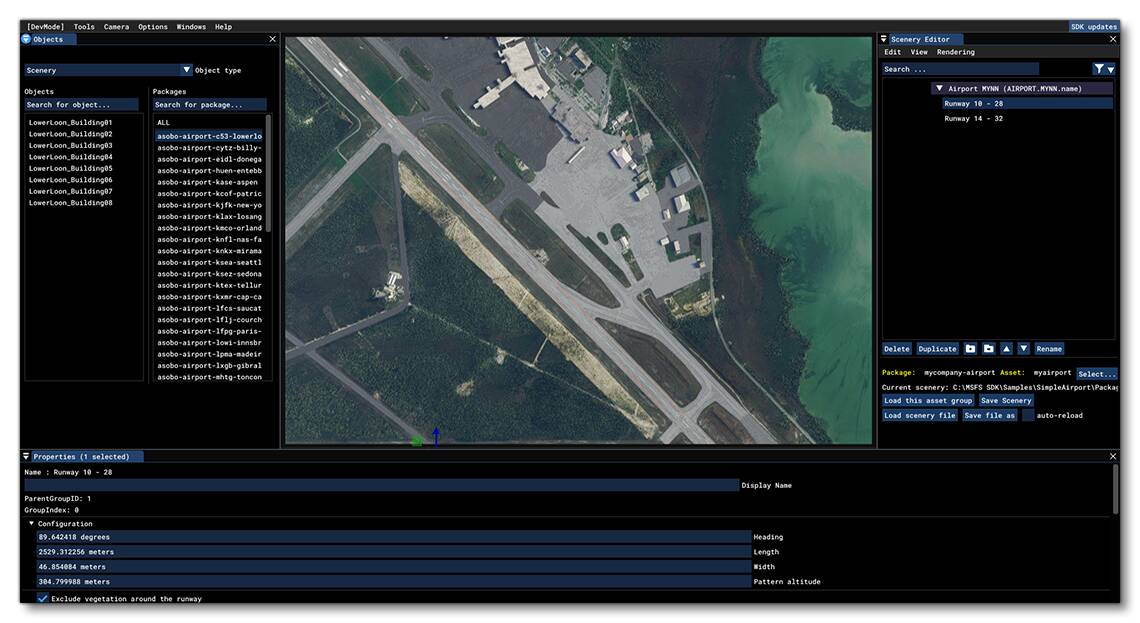Image resolution: width=1140 pixels, height=623 pixels.
Task: Enable auto-reload for the scenery file
Action: (1026, 414)
